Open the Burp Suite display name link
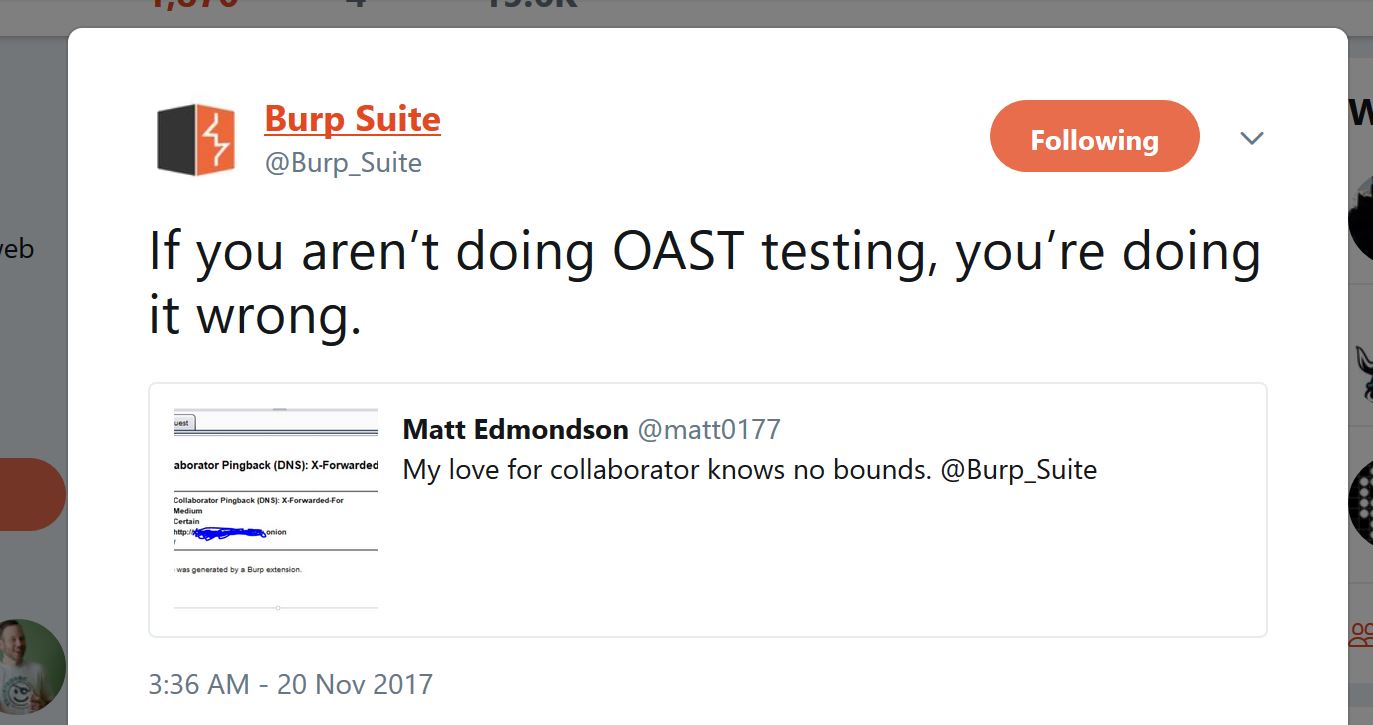This screenshot has width=1373, height=725. [352, 119]
